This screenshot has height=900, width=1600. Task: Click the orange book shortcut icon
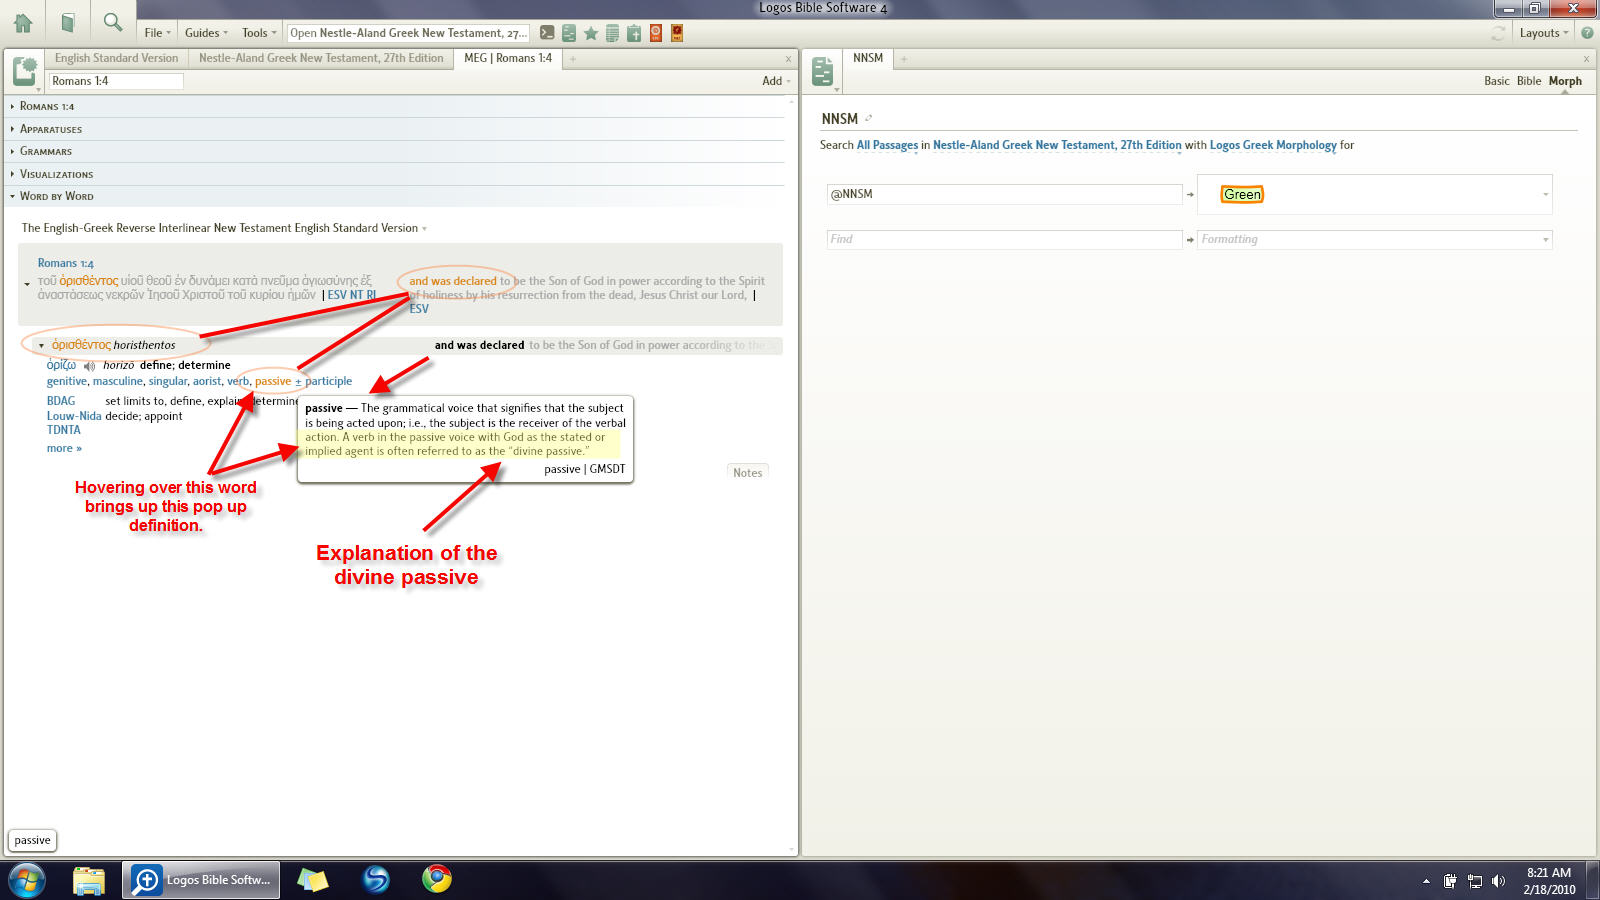click(x=656, y=33)
